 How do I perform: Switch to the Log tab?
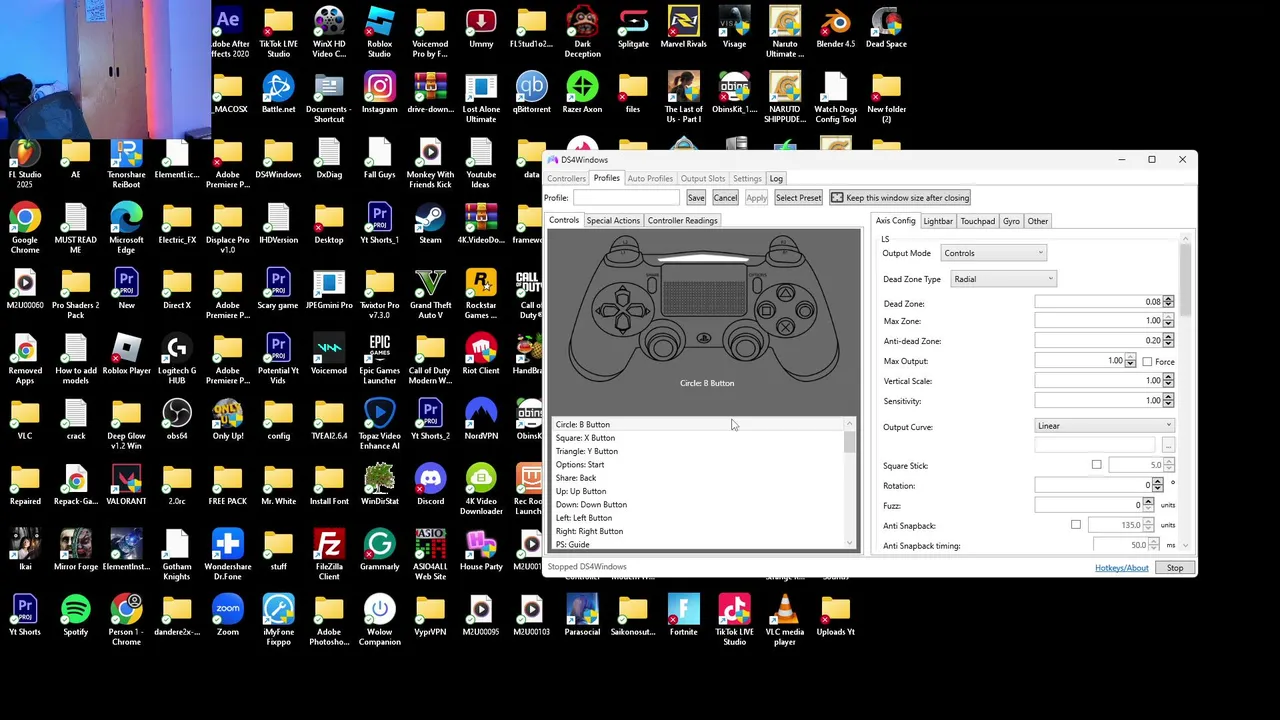776,179
